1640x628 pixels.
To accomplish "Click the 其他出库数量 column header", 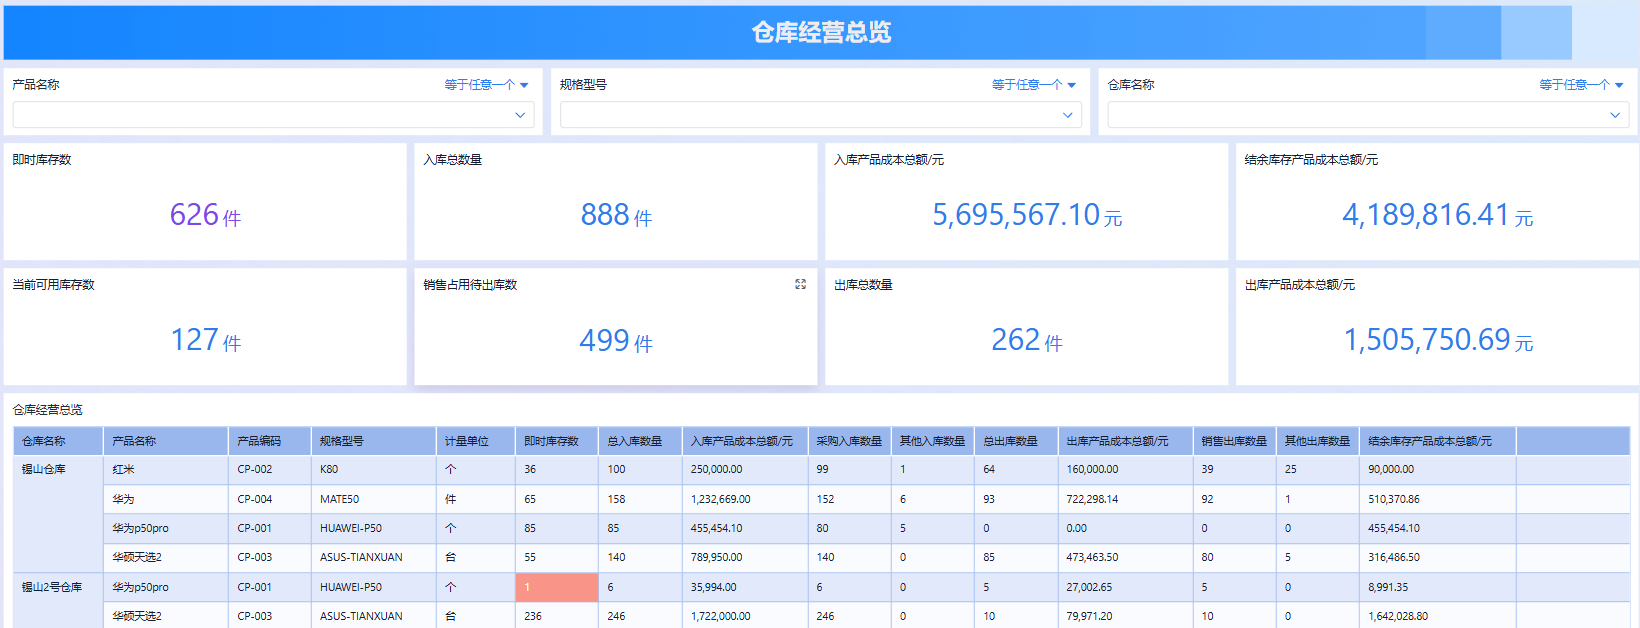I will [1318, 441].
